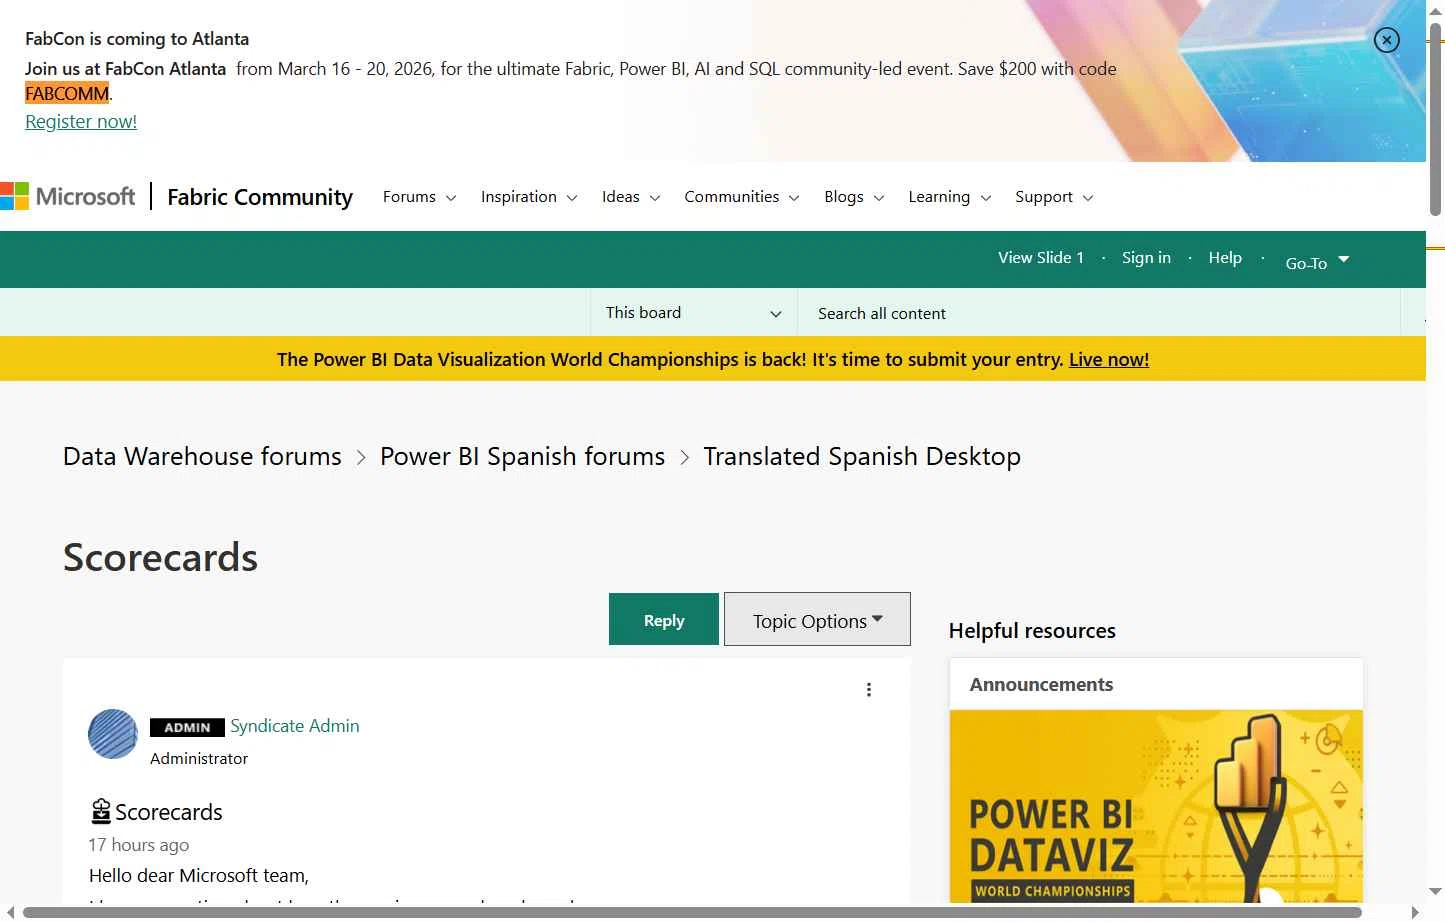Go to Data Warehouse forums breadcrumb

pyautogui.click(x=202, y=456)
